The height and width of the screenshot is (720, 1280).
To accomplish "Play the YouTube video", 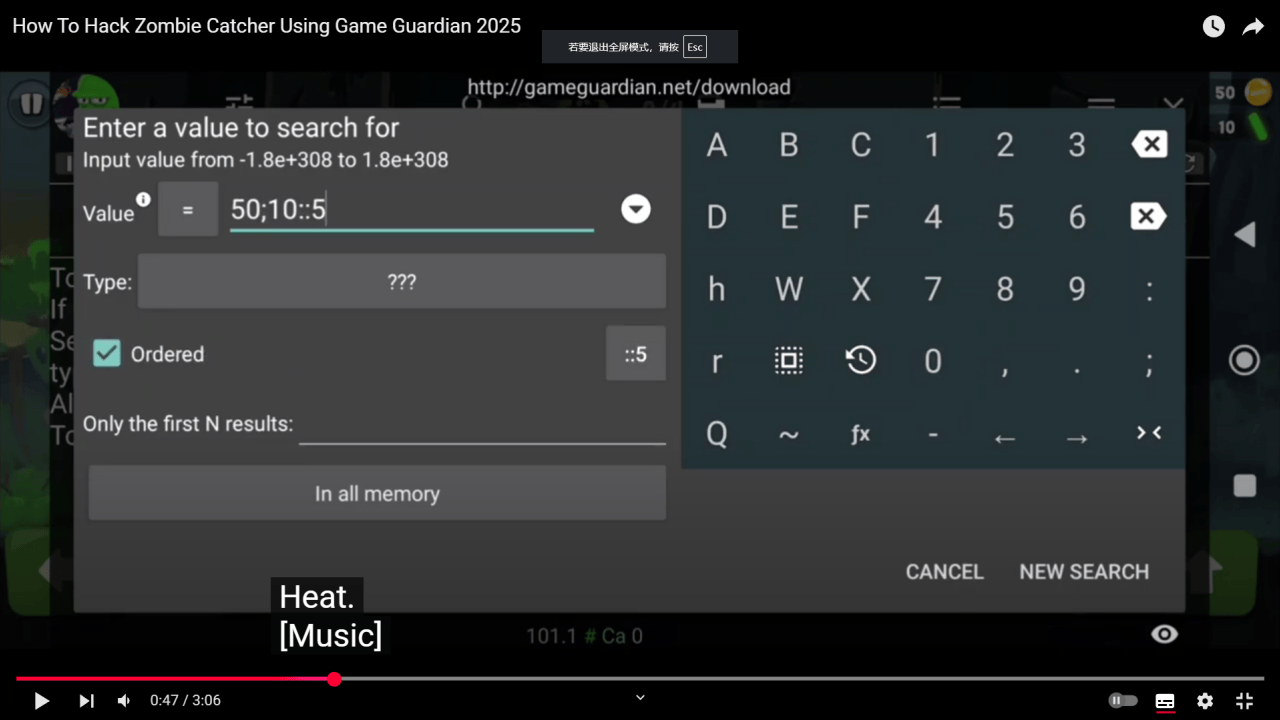I will [x=42, y=701].
